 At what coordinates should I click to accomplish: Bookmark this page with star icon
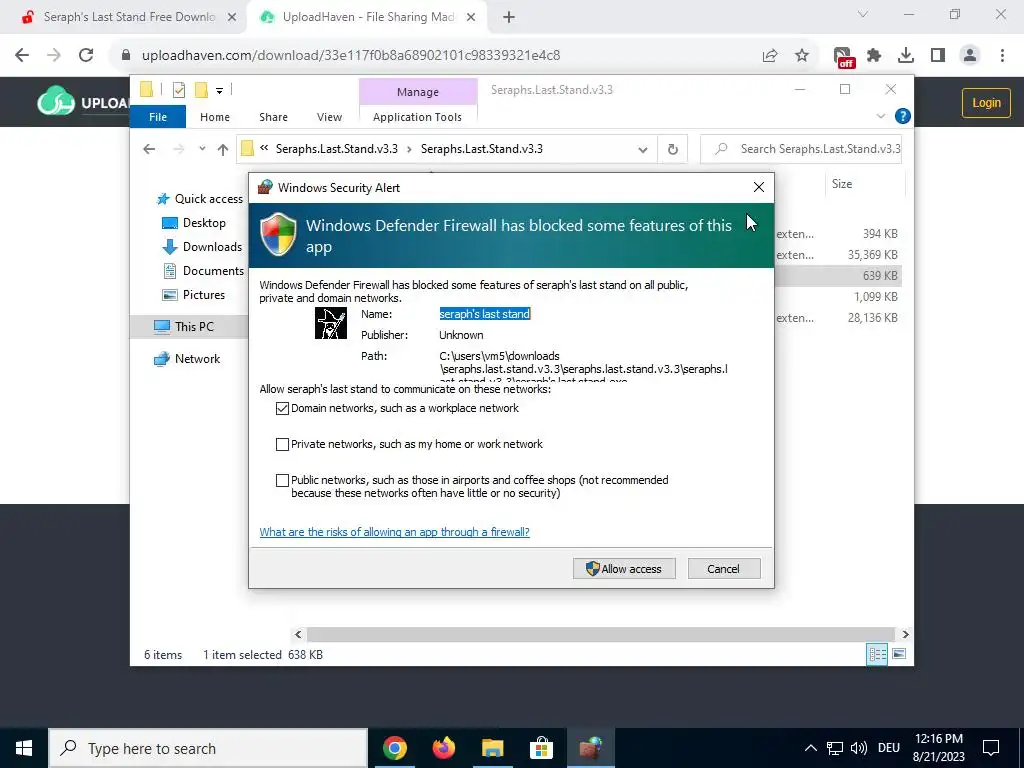click(802, 56)
